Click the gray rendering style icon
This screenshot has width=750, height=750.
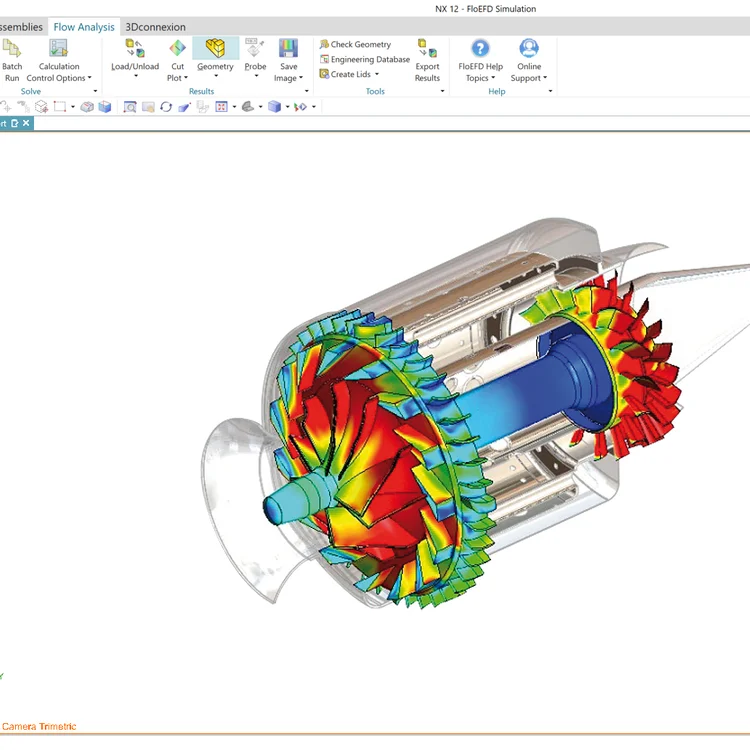248,107
